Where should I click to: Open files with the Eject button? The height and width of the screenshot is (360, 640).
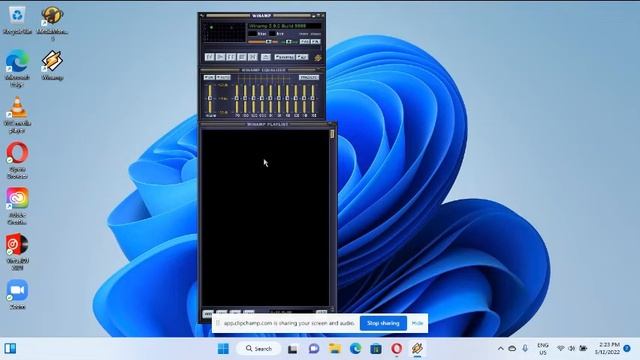tap(266, 57)
